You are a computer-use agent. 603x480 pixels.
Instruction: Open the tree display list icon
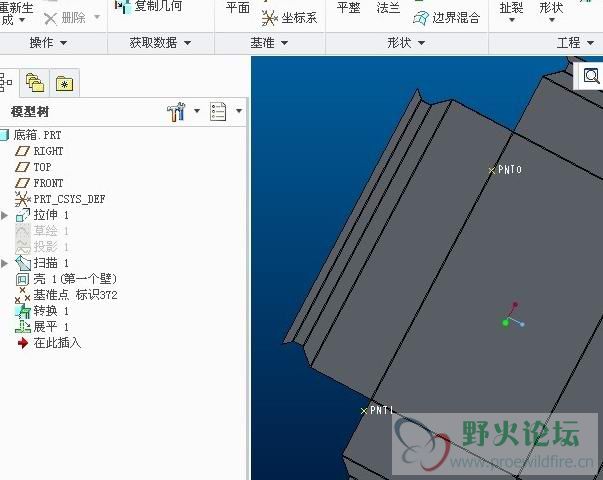[218, 112]
